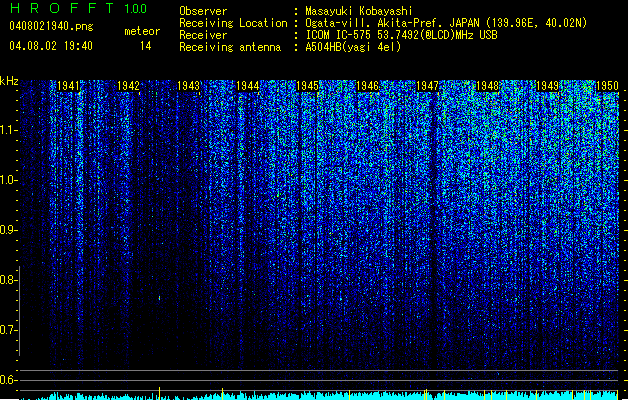
Task: Click the 0.8 frequency axis label
Action: [8, 280]
